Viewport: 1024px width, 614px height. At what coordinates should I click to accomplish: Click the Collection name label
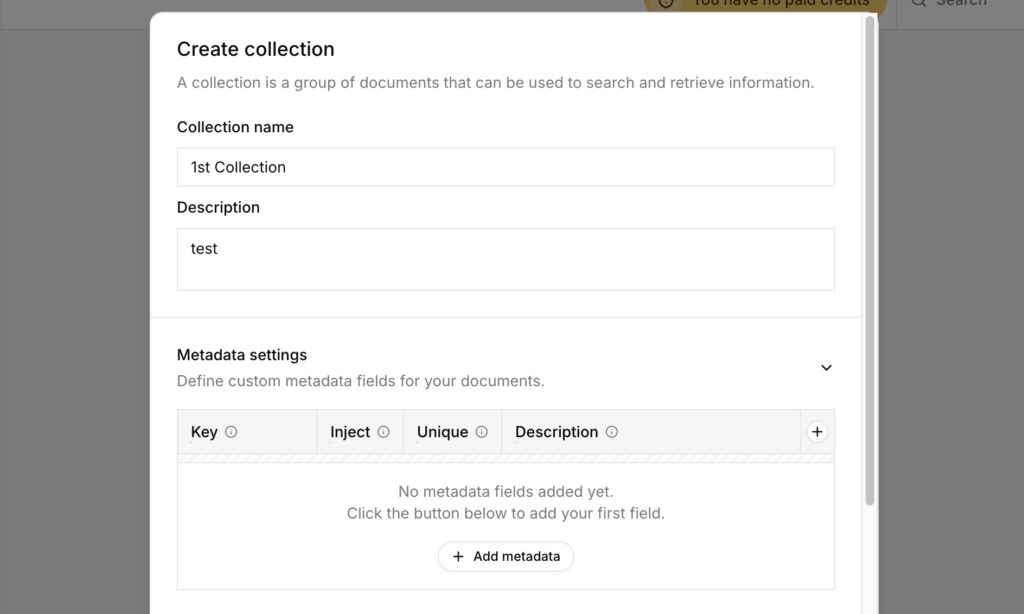point(235,127)
